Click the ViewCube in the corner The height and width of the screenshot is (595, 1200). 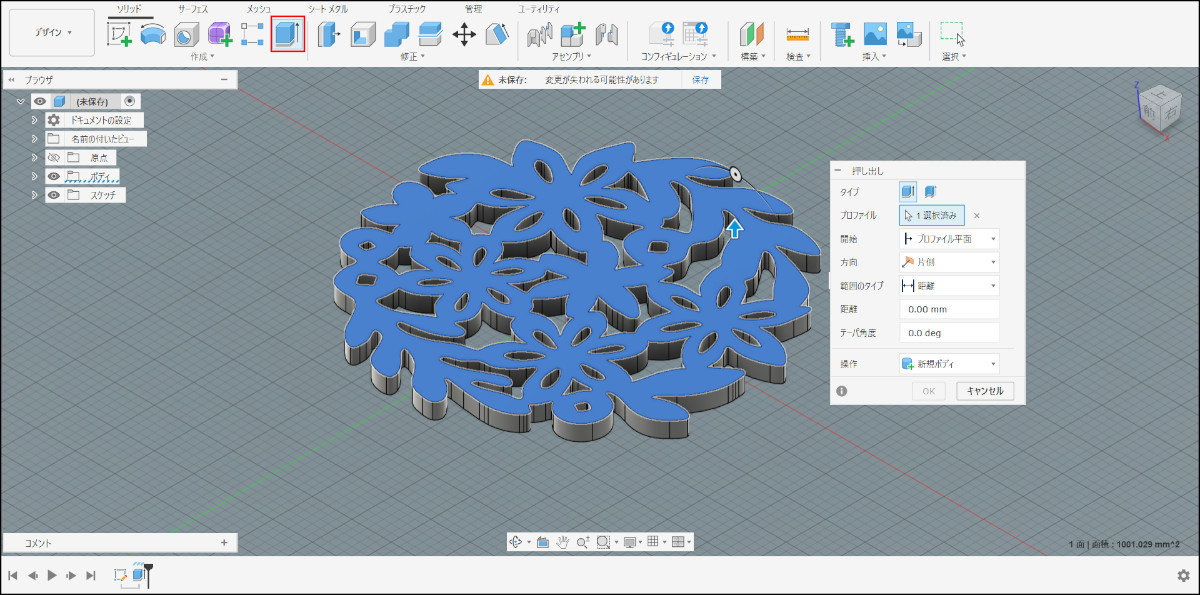click(x=1162, y=106)
